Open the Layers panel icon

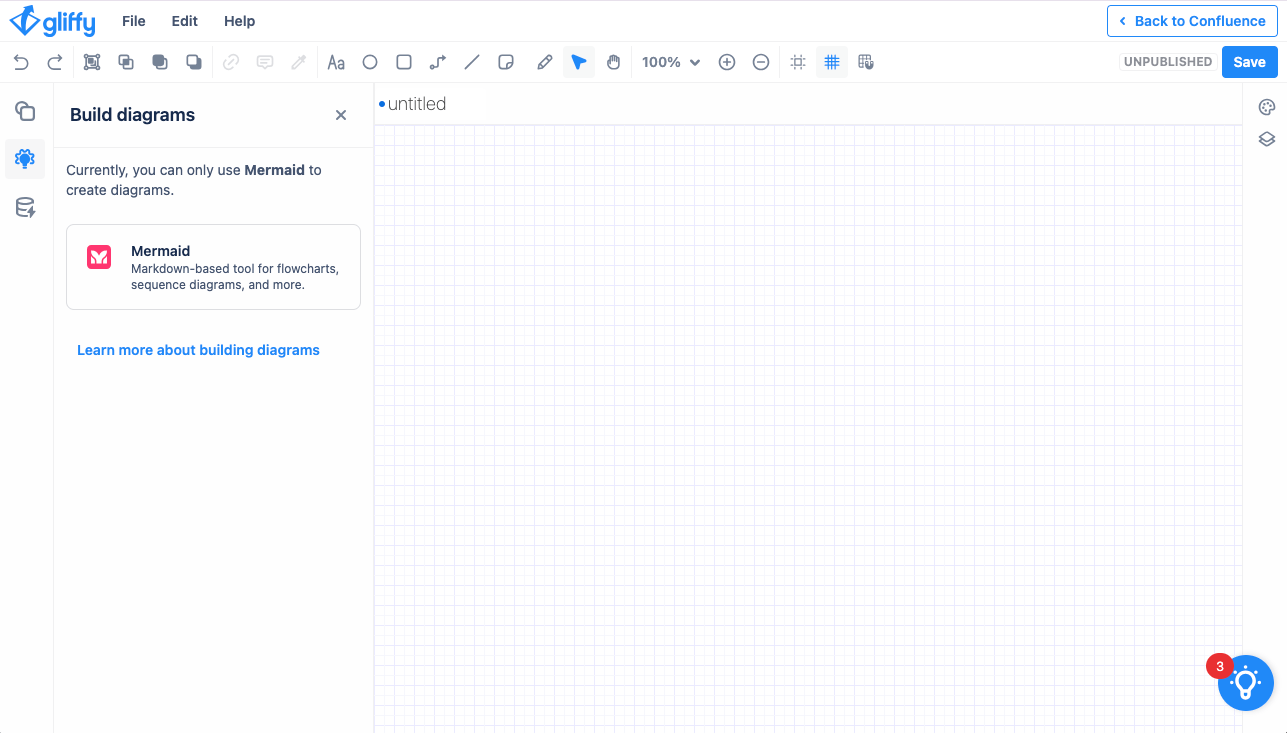pos(1266,139)
